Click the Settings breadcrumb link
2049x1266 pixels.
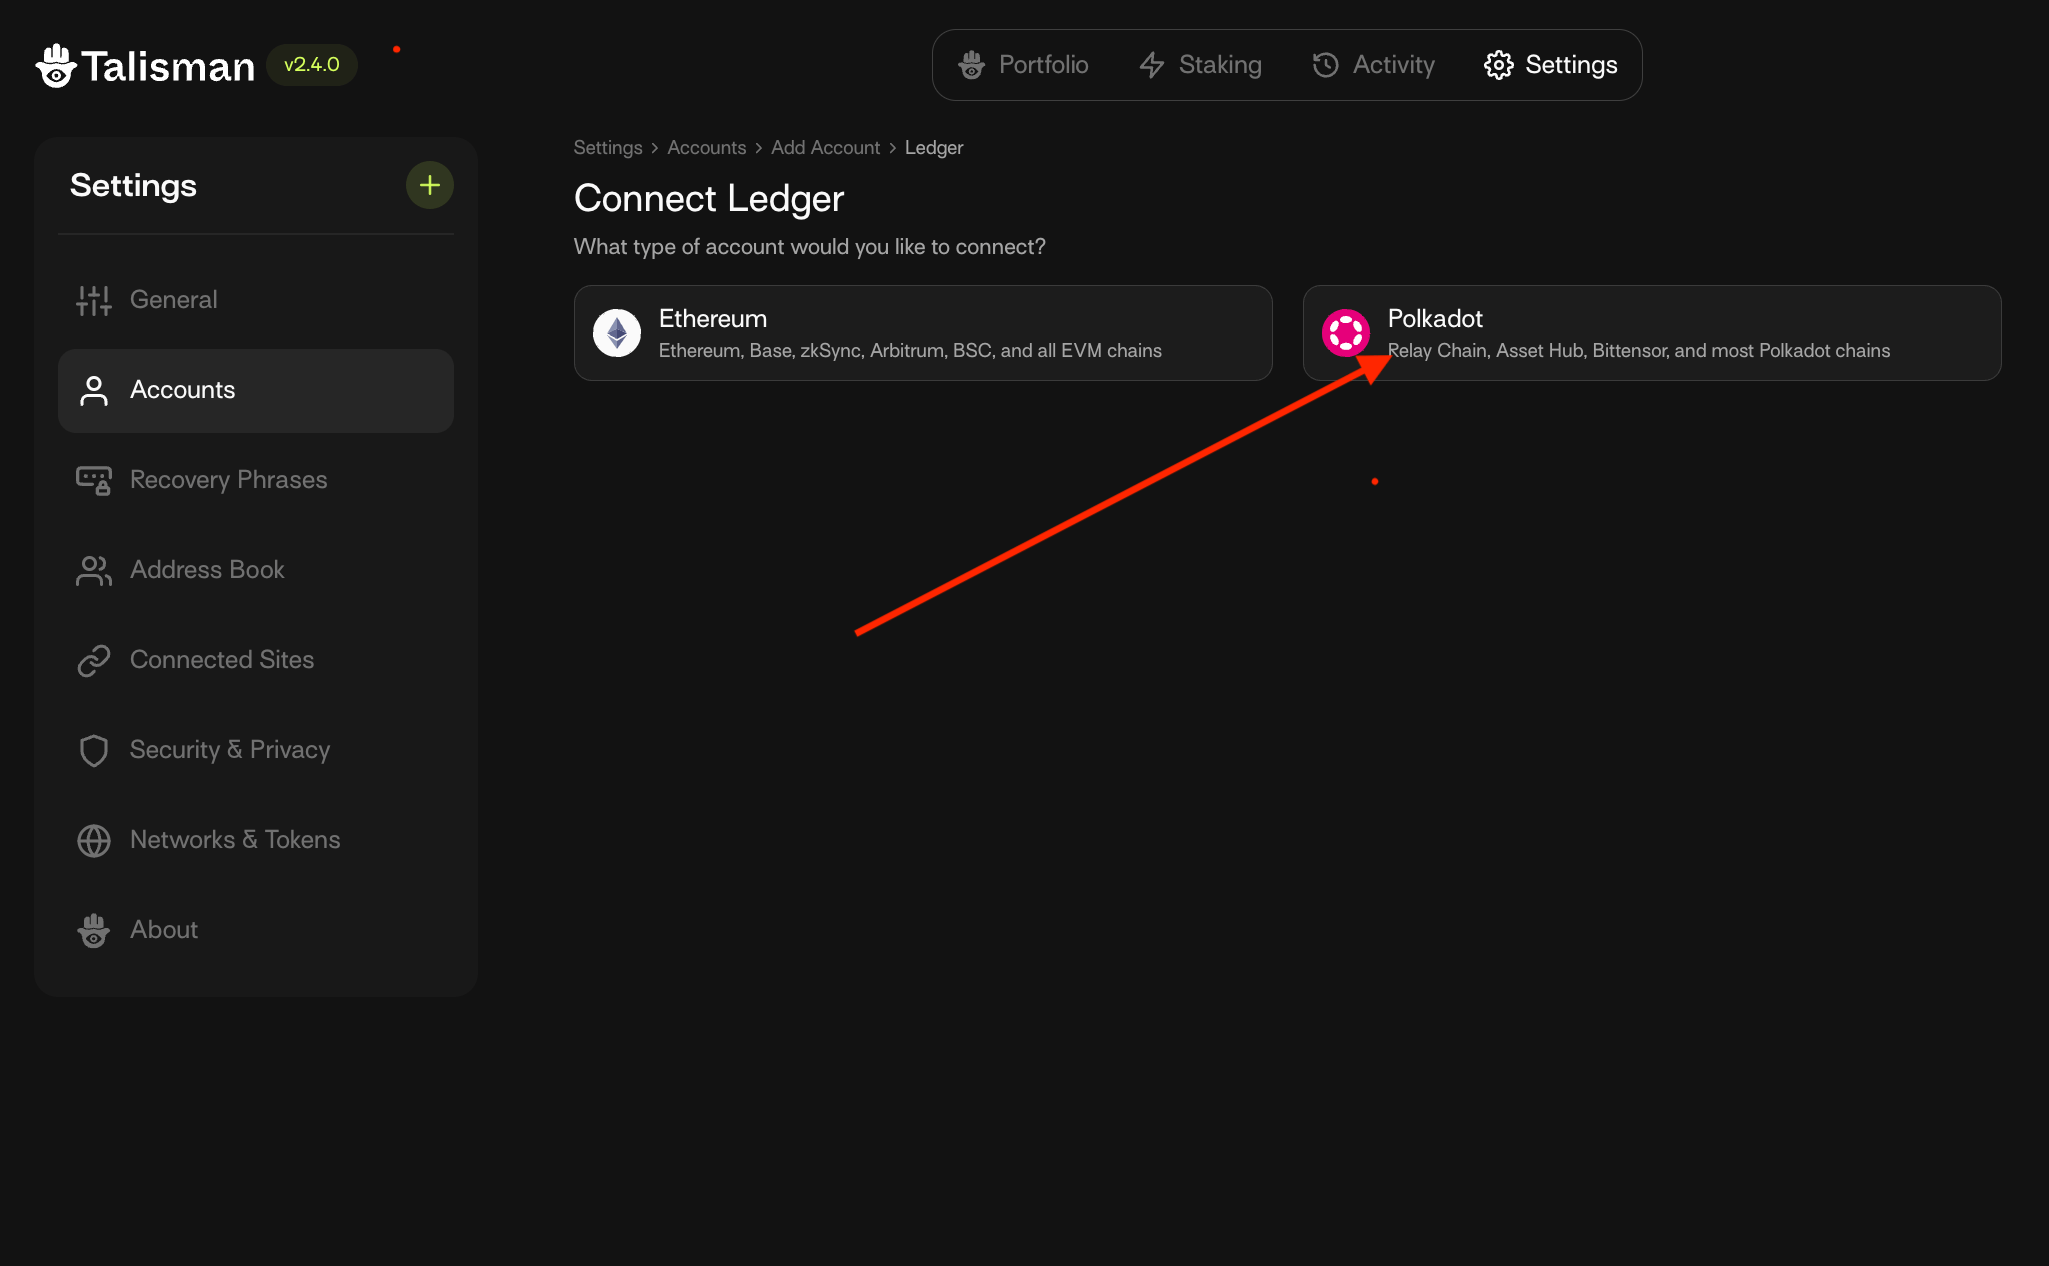(607, 147)
